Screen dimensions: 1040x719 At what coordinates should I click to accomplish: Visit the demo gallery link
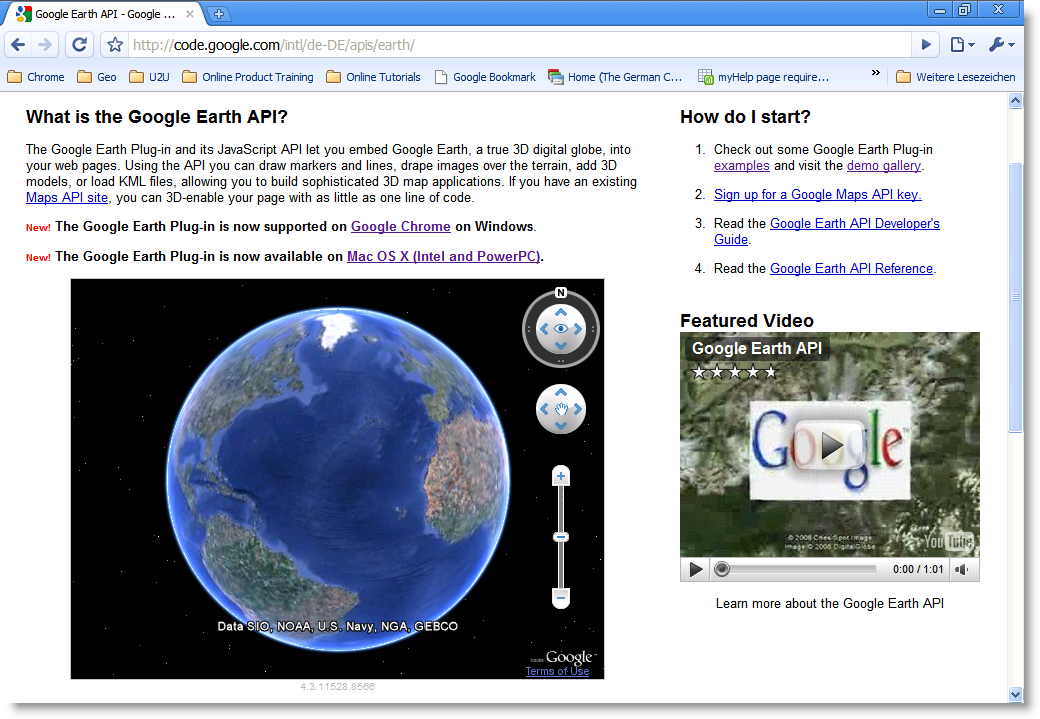coord(883,165)
